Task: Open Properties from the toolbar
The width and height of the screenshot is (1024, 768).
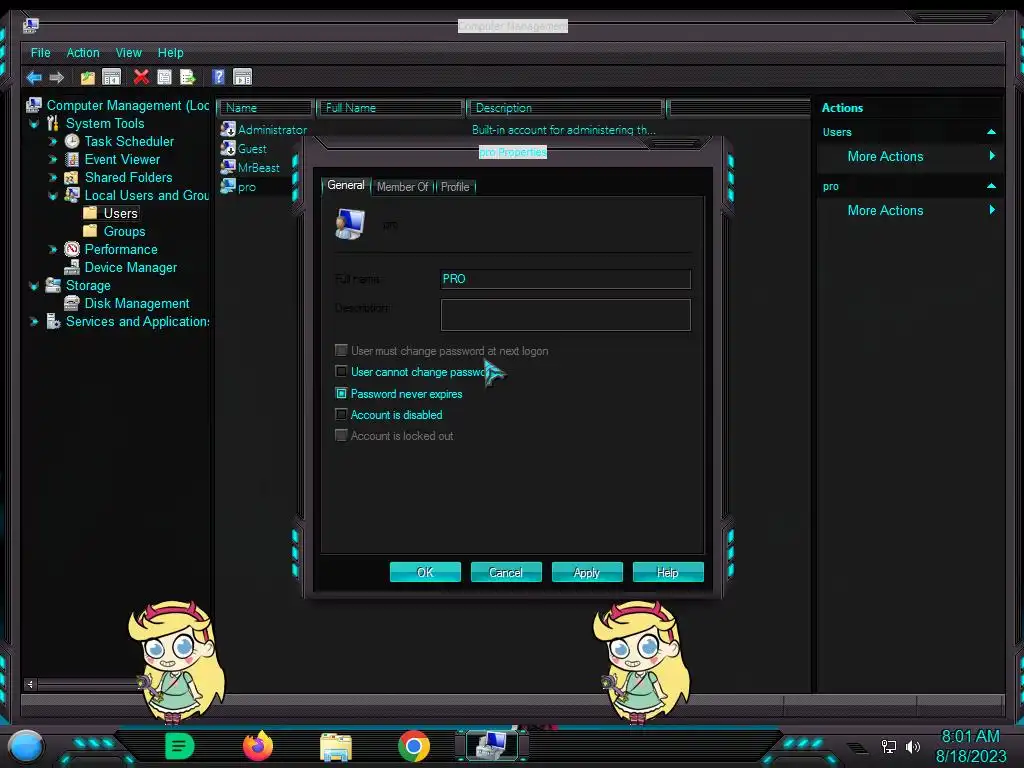Action: (x=164, y=77)
